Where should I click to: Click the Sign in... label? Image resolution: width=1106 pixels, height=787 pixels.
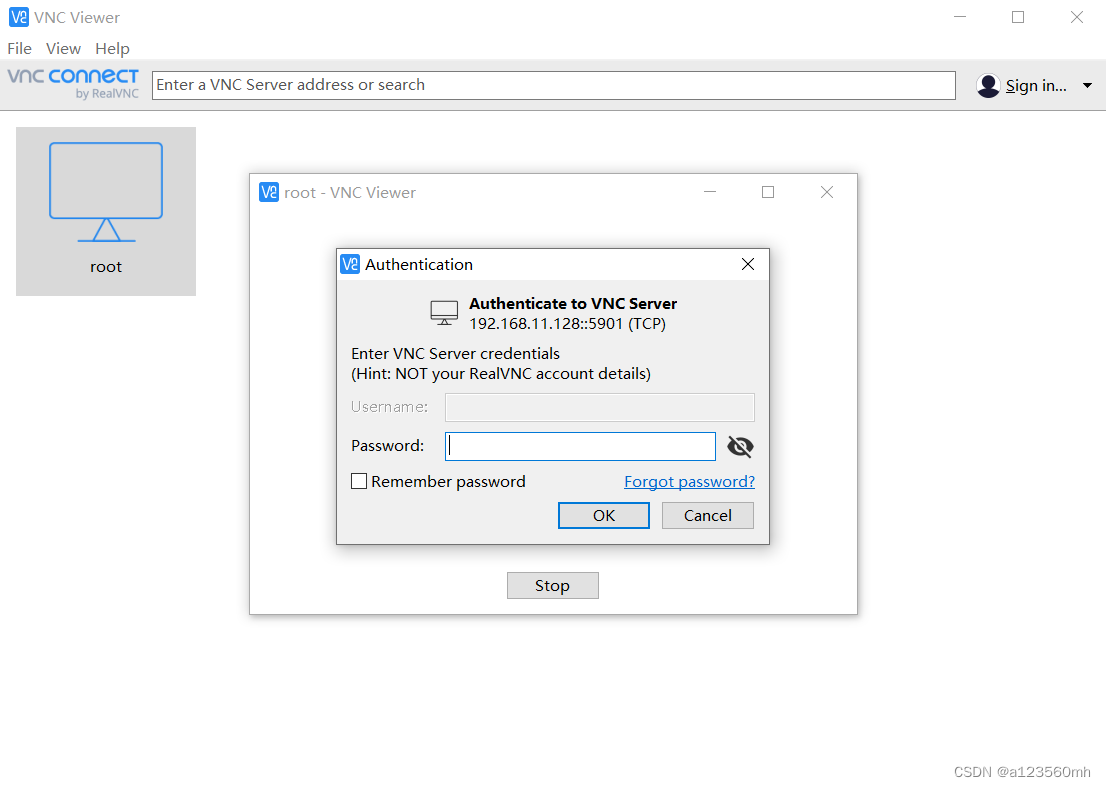1035,85
